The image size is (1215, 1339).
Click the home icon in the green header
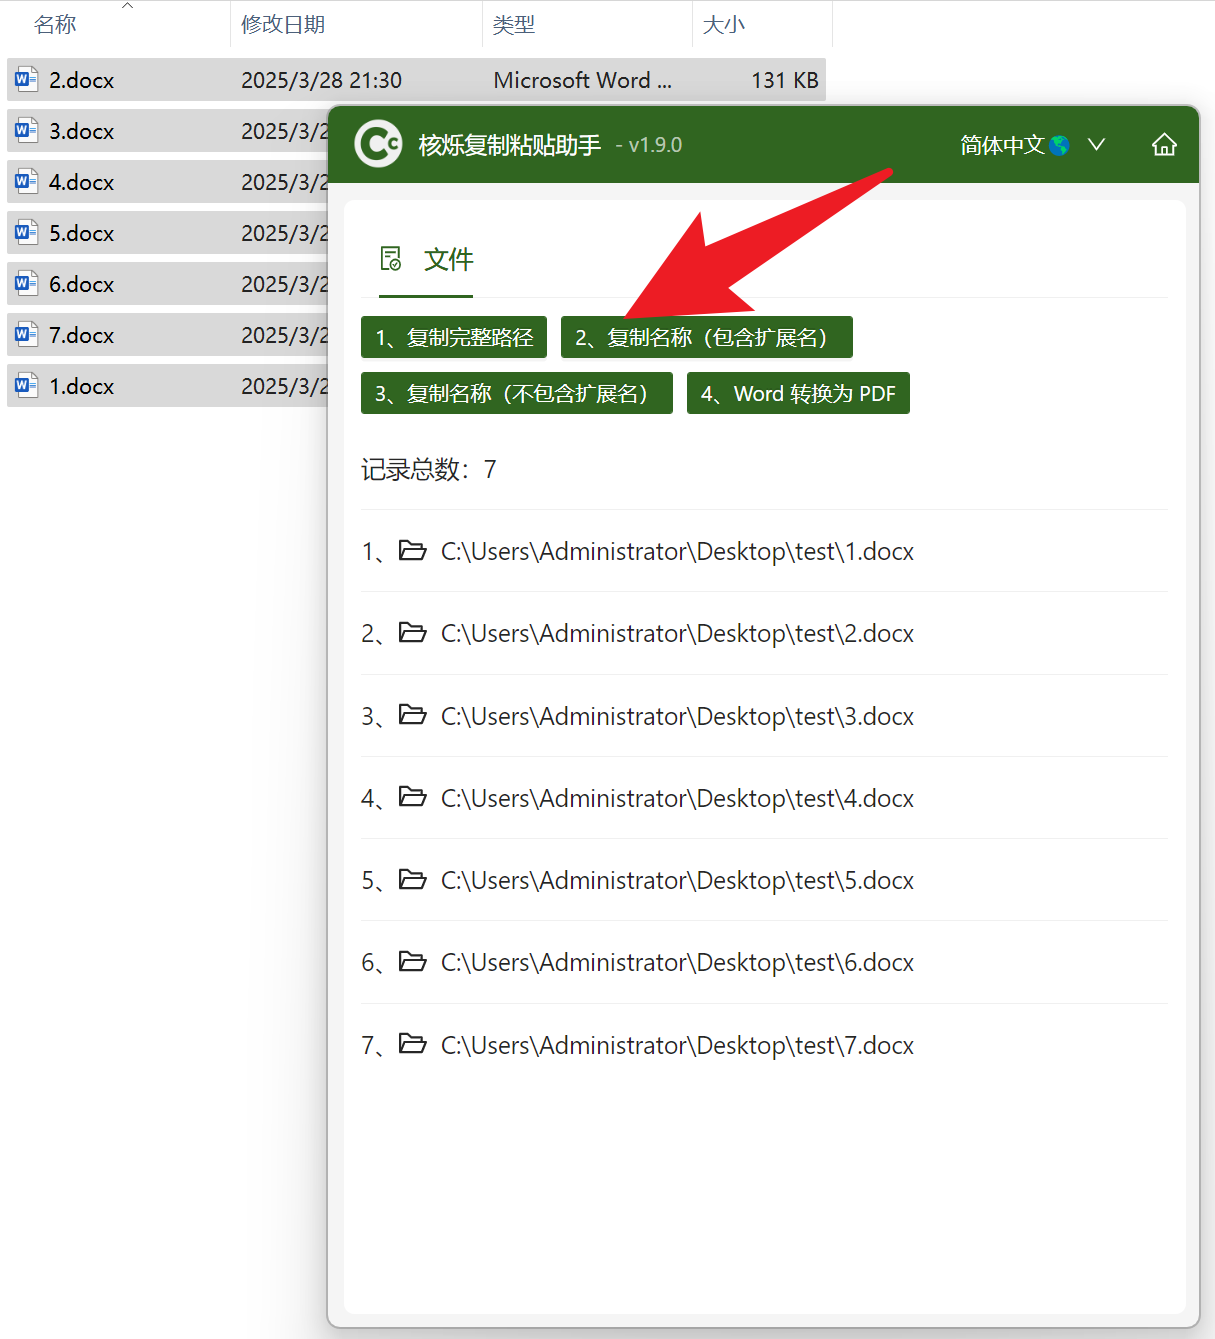pos(1164,145)
